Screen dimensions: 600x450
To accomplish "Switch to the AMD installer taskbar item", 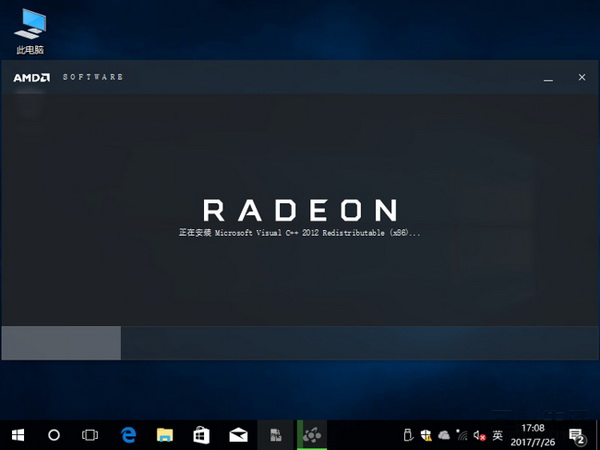I will [312, 435].
